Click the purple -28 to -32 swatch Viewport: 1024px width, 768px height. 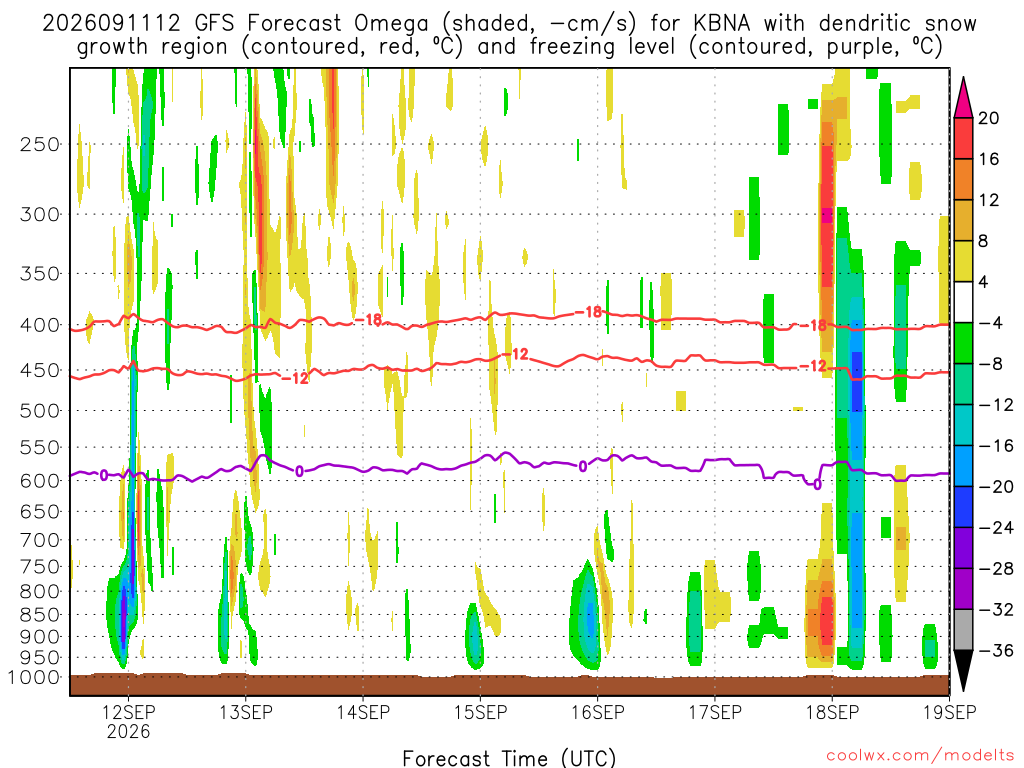point(963,589)
